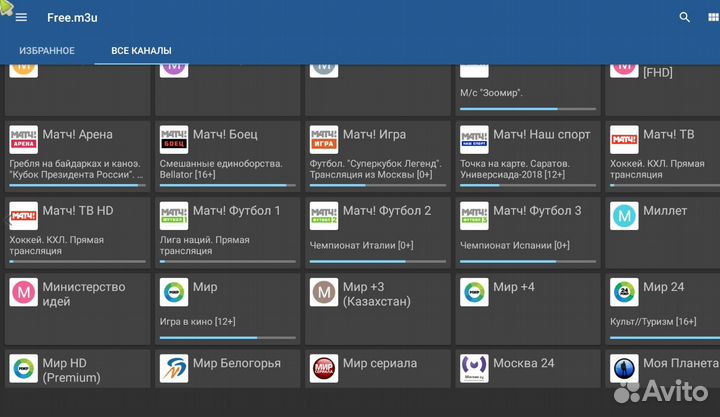Select the Моя Планета channel name
The image size is (720, 417).
pyautogui.click(x=681, y=363)
